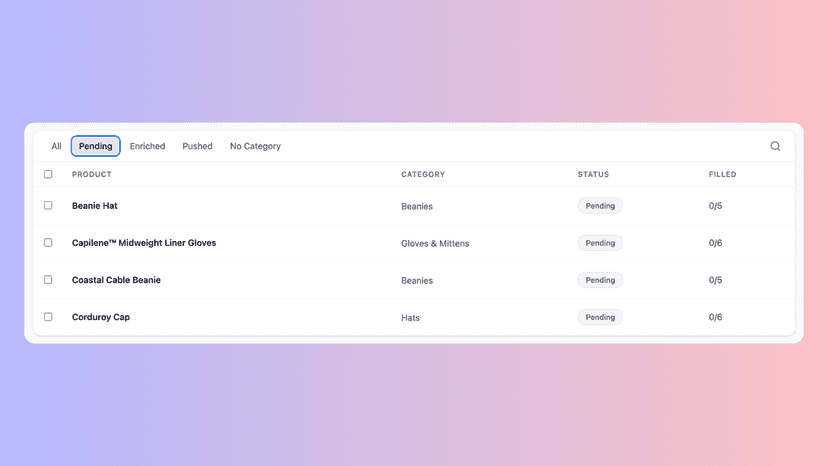
Task: Click Pending badge for Coastal Cable Beanie
Action: 600,280
